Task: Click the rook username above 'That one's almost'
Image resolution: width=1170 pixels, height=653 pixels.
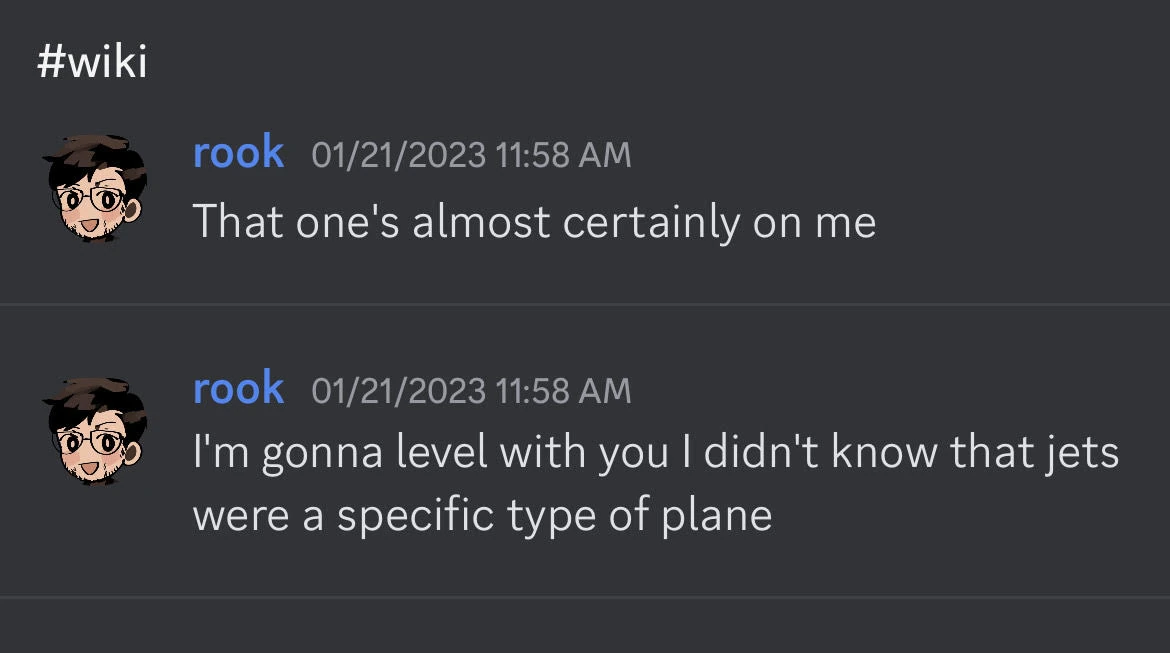Action: point(238,153)
